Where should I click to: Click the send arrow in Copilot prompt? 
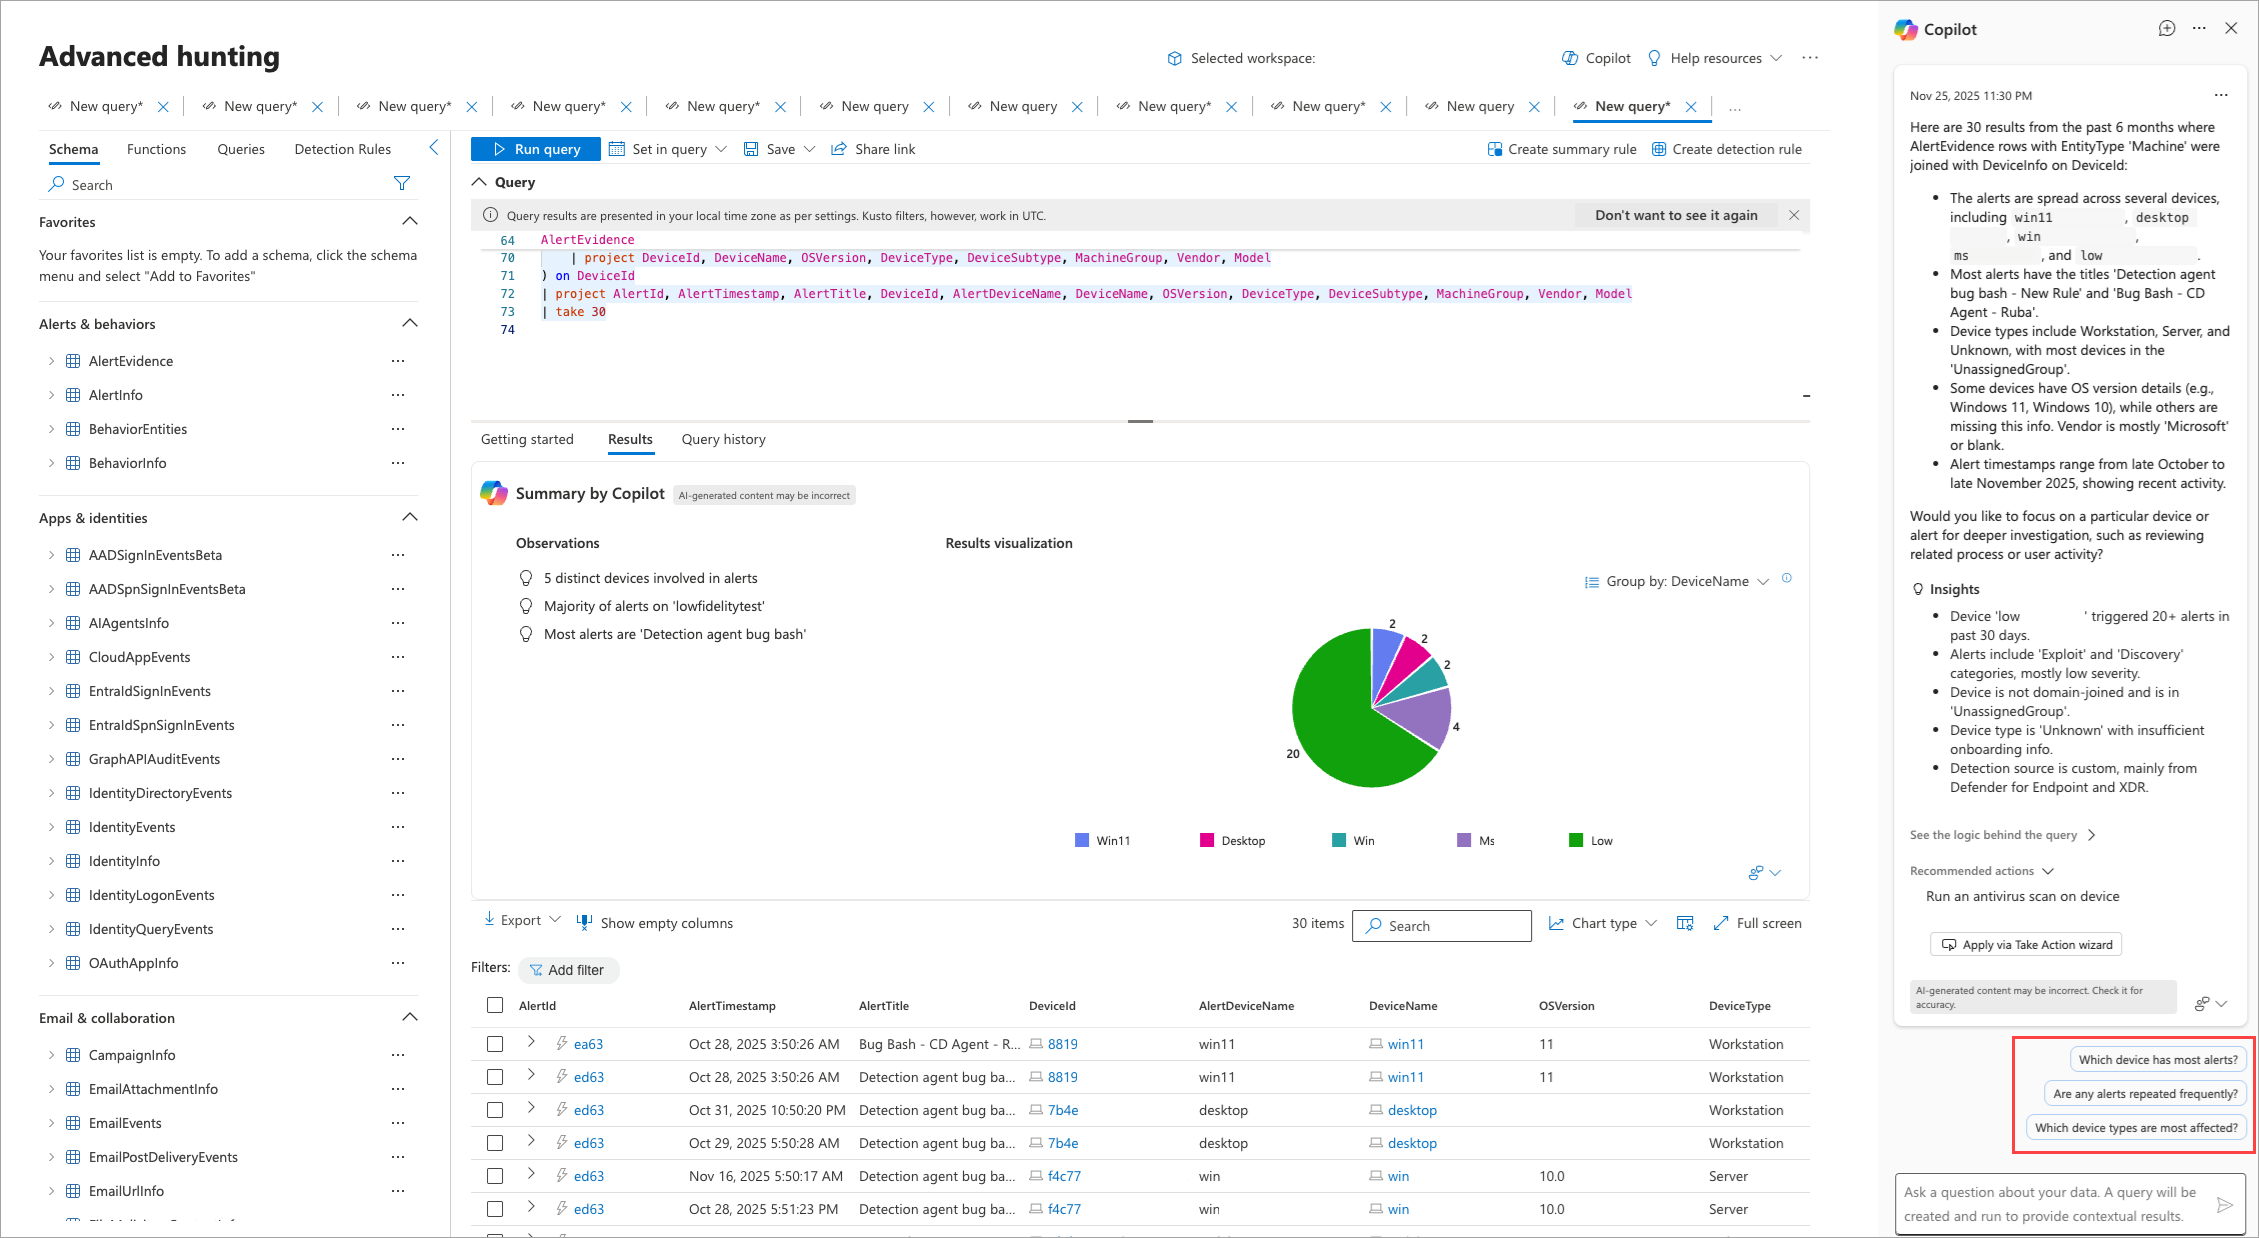click(x=2224, y=1204)
